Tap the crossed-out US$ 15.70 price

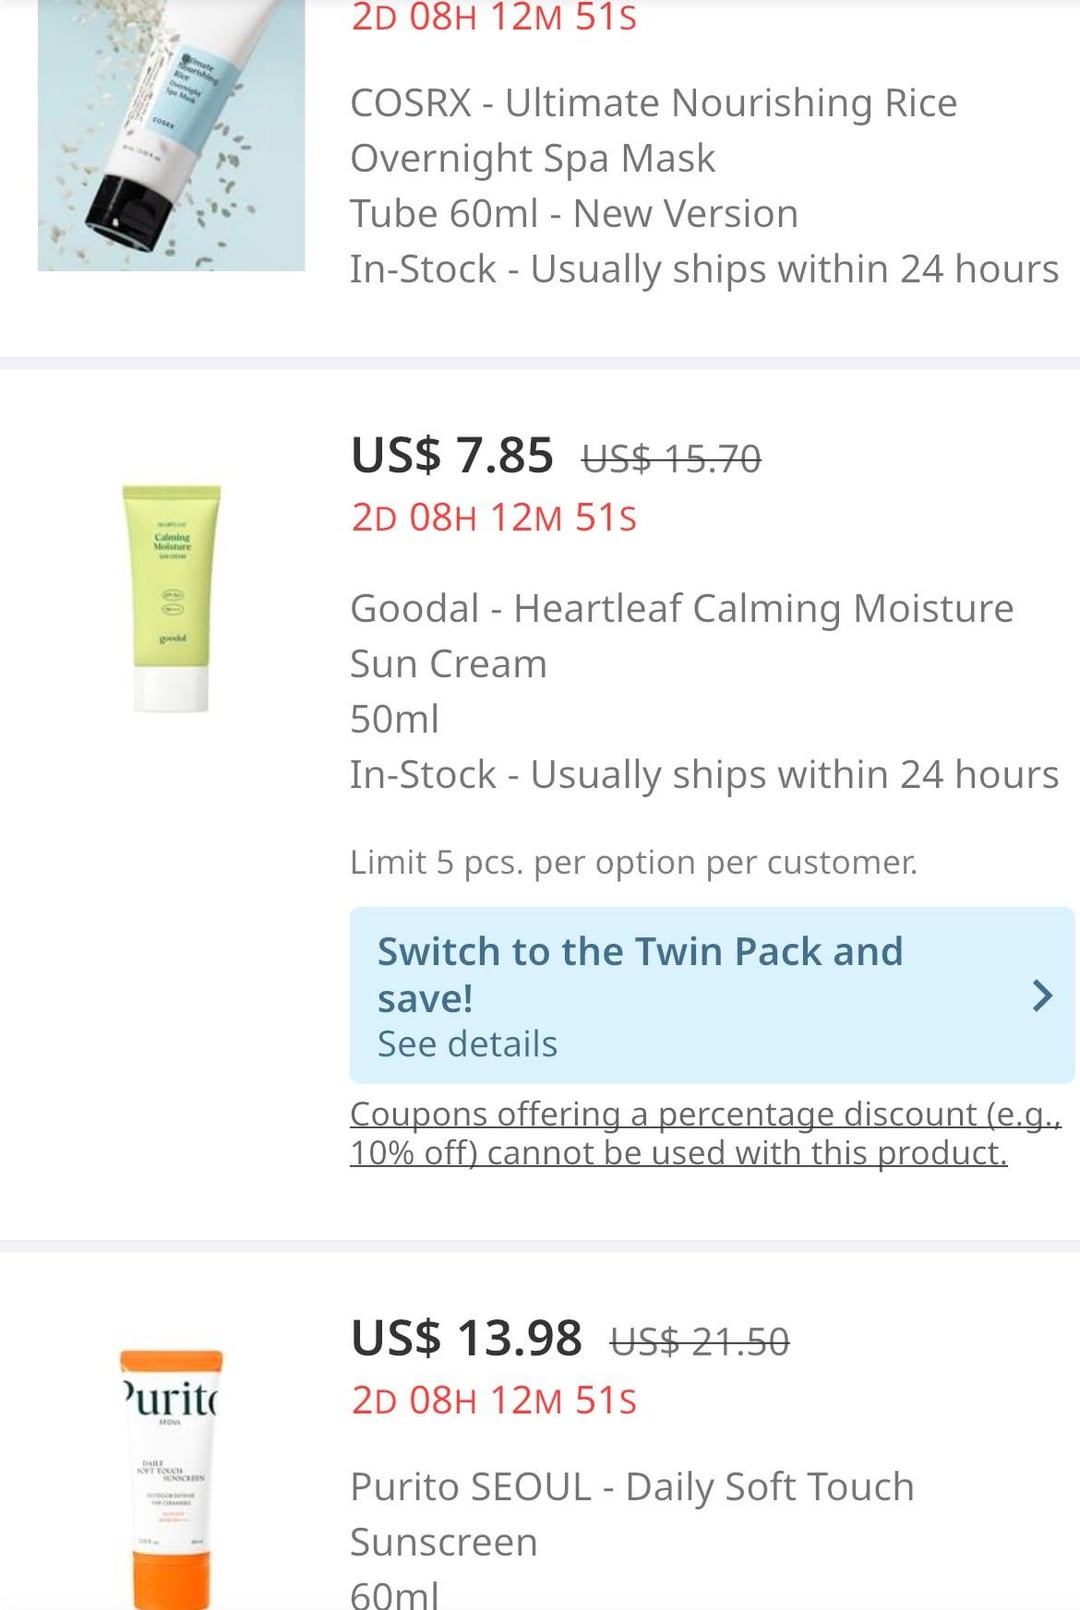point(671,459)
